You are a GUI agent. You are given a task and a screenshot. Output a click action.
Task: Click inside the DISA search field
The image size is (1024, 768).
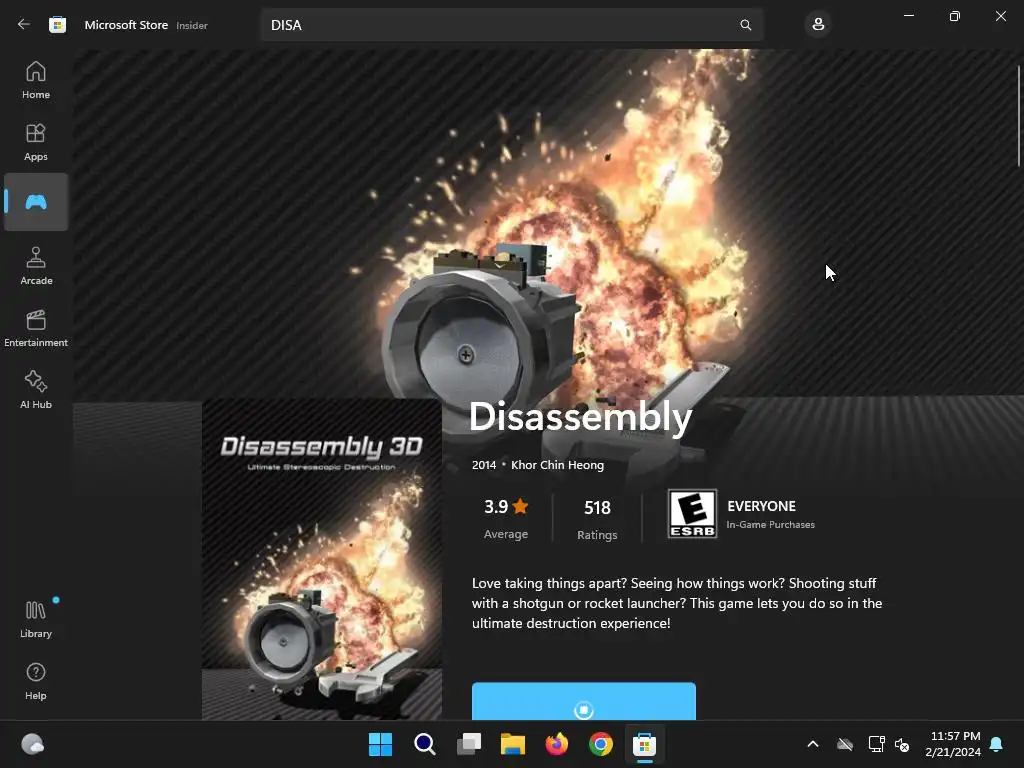tap(512, 25)
